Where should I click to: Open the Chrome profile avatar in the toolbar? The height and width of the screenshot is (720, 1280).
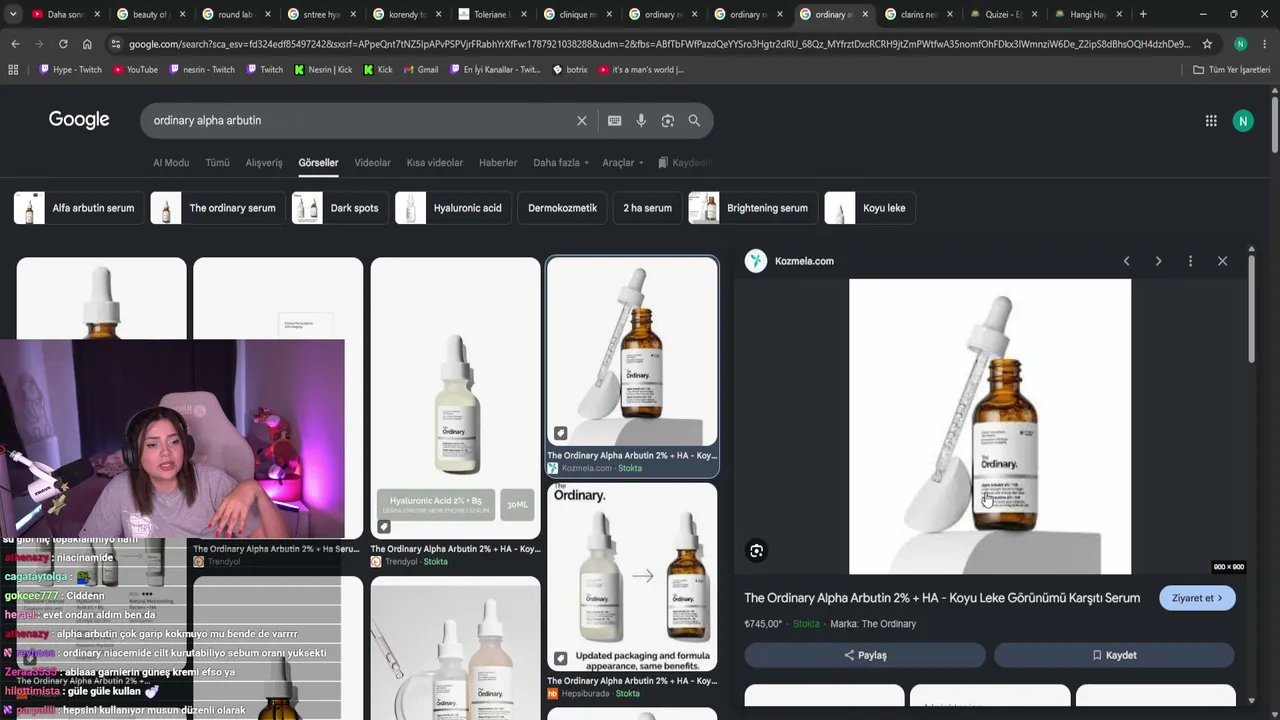(1240, 44)
